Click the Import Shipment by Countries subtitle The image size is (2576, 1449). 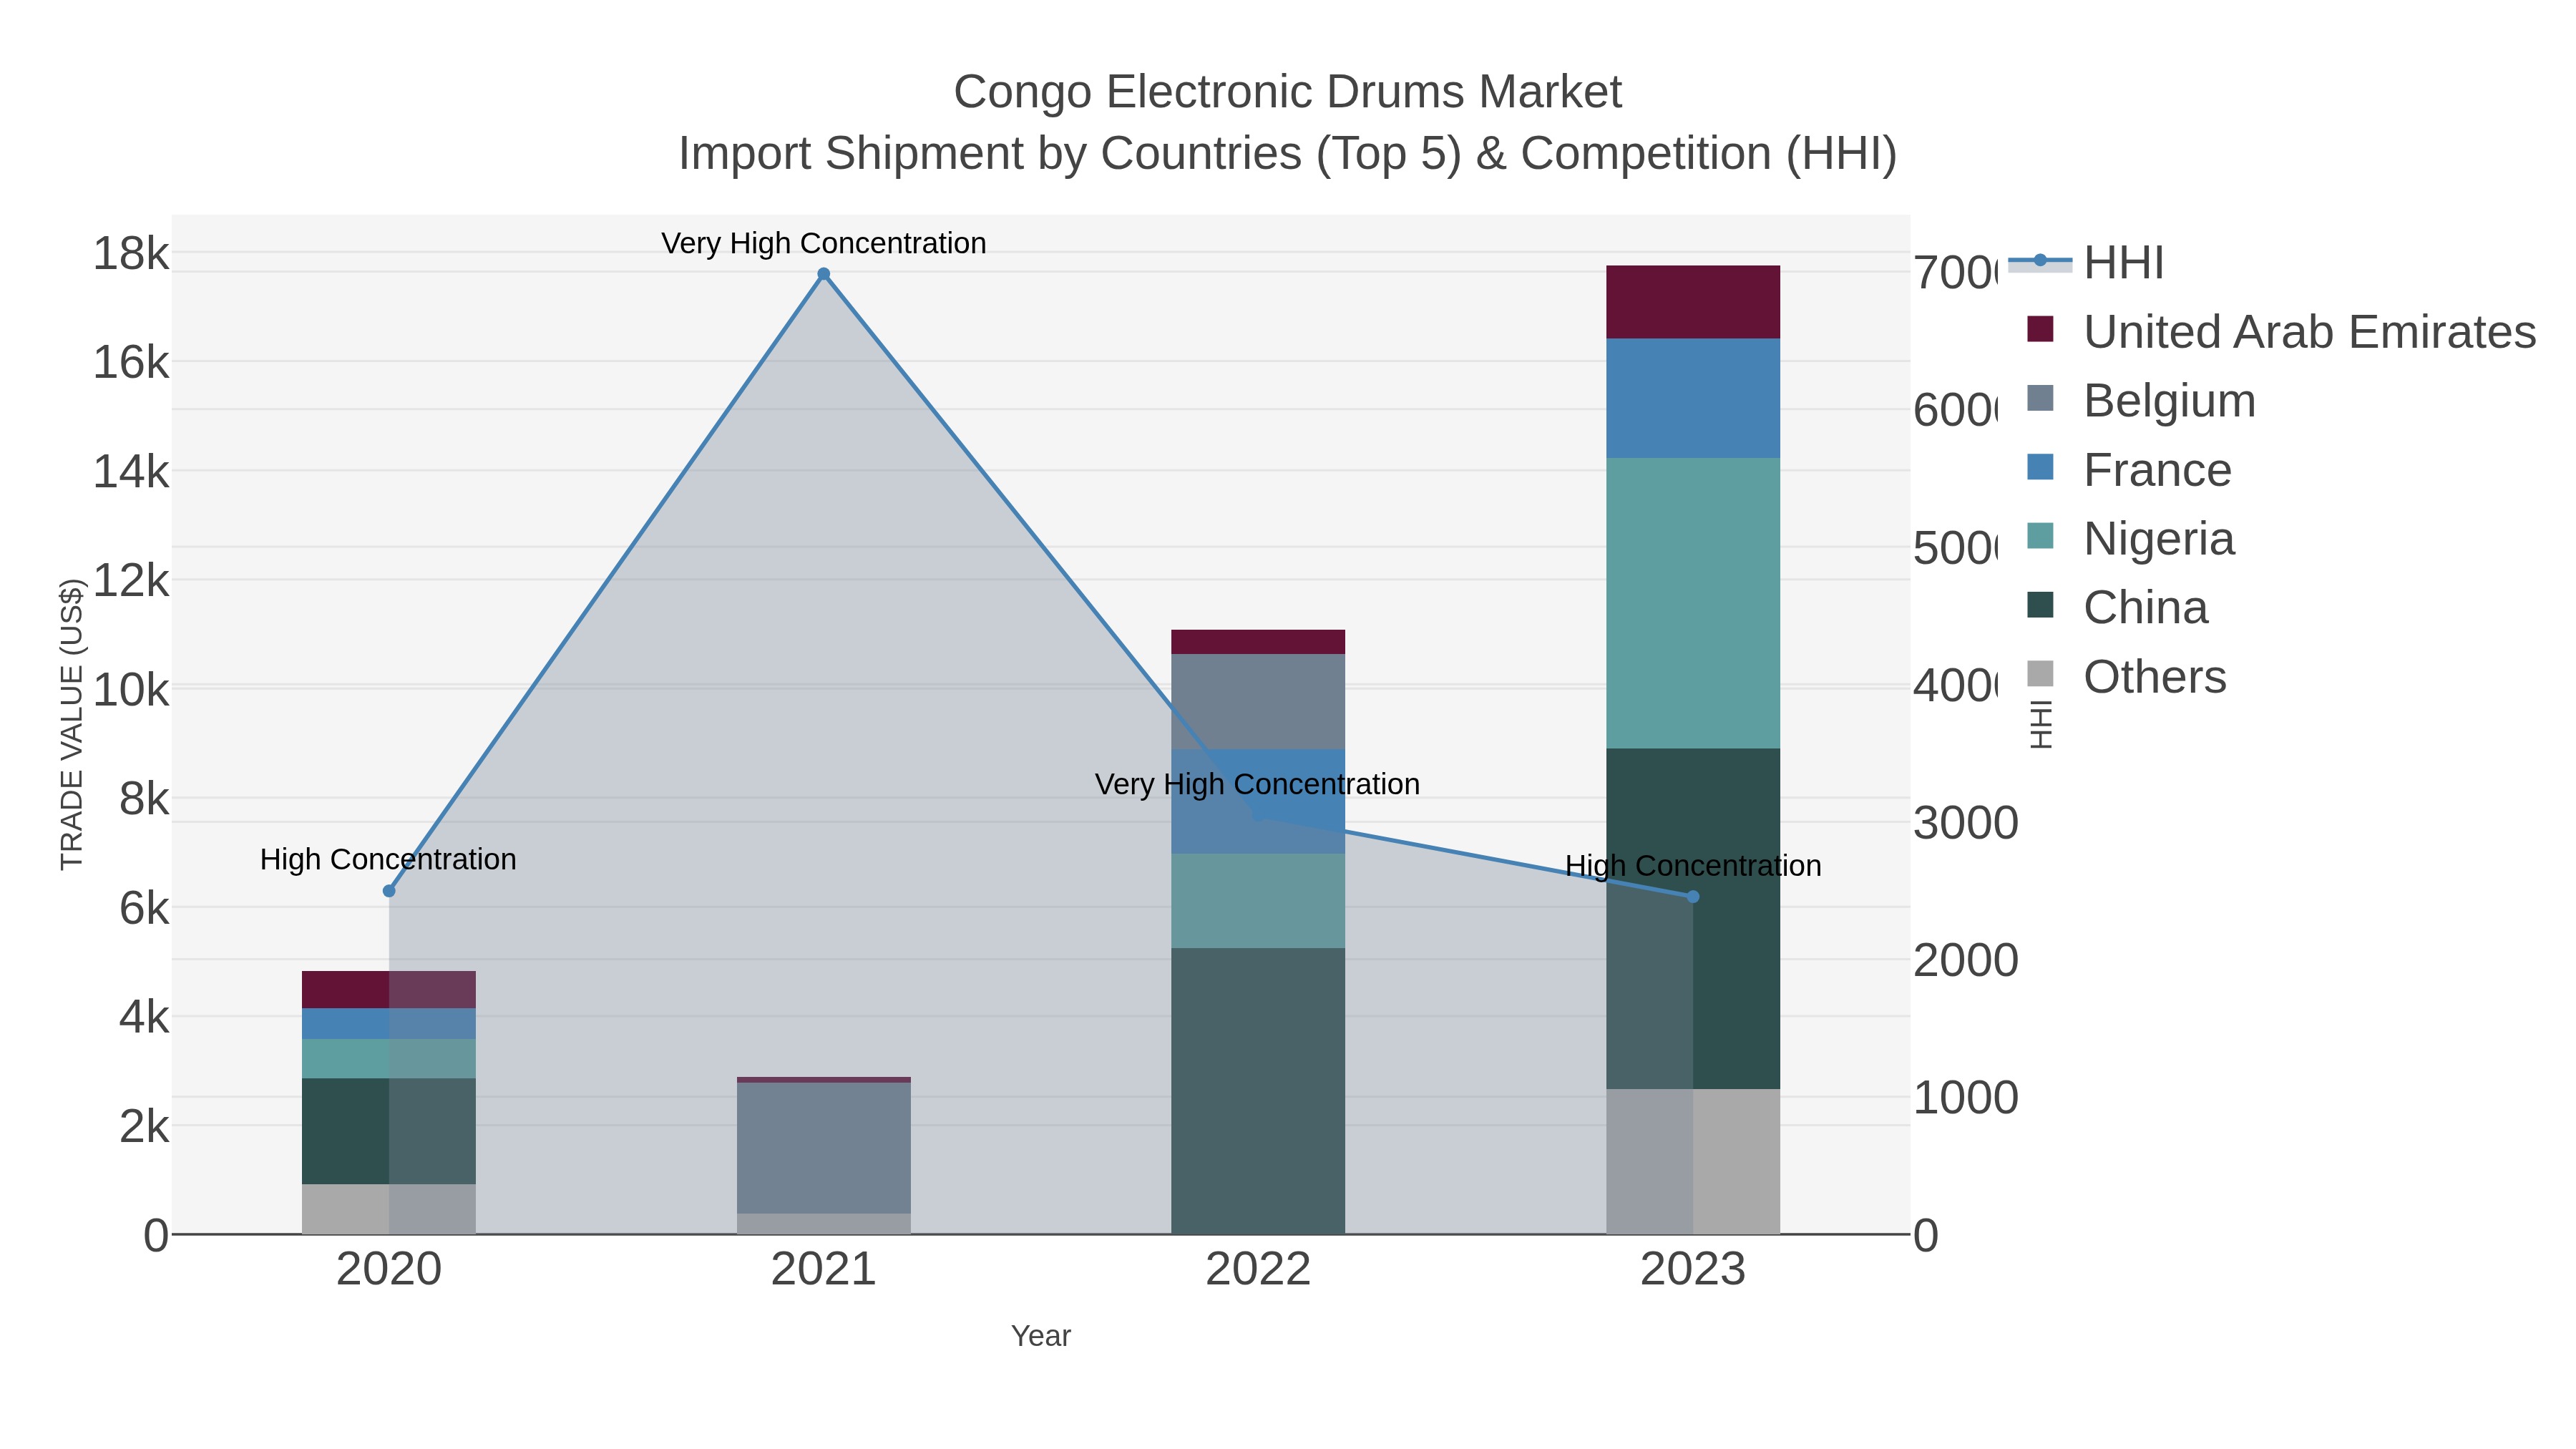pos(1288,154)
